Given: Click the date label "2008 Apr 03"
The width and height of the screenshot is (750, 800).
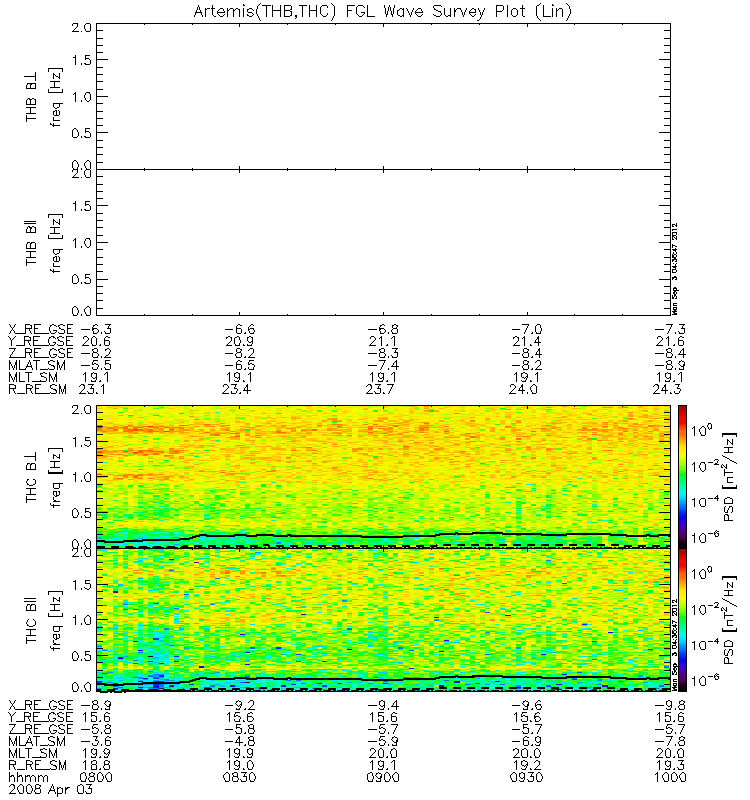Looking at the screenshot, I should click(51, 789).
